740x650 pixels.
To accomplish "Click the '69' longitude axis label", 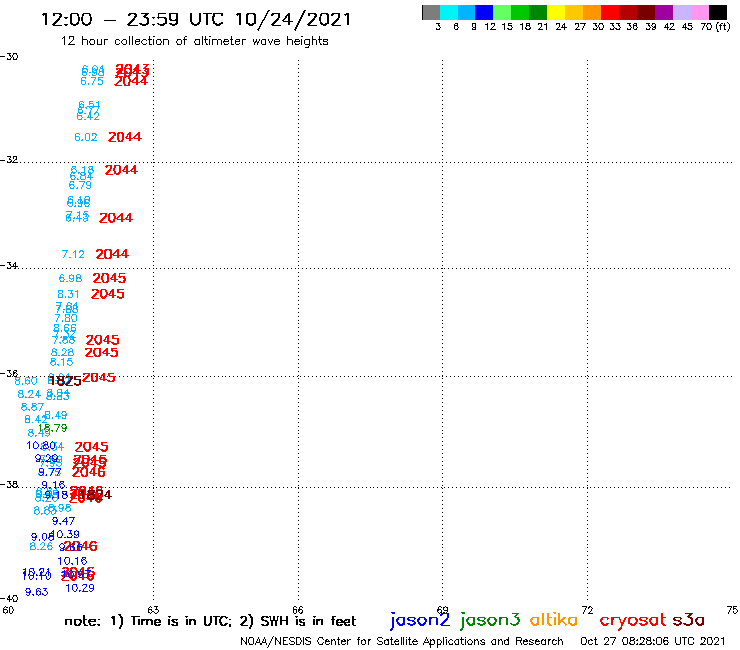I will tap(442, 610).
